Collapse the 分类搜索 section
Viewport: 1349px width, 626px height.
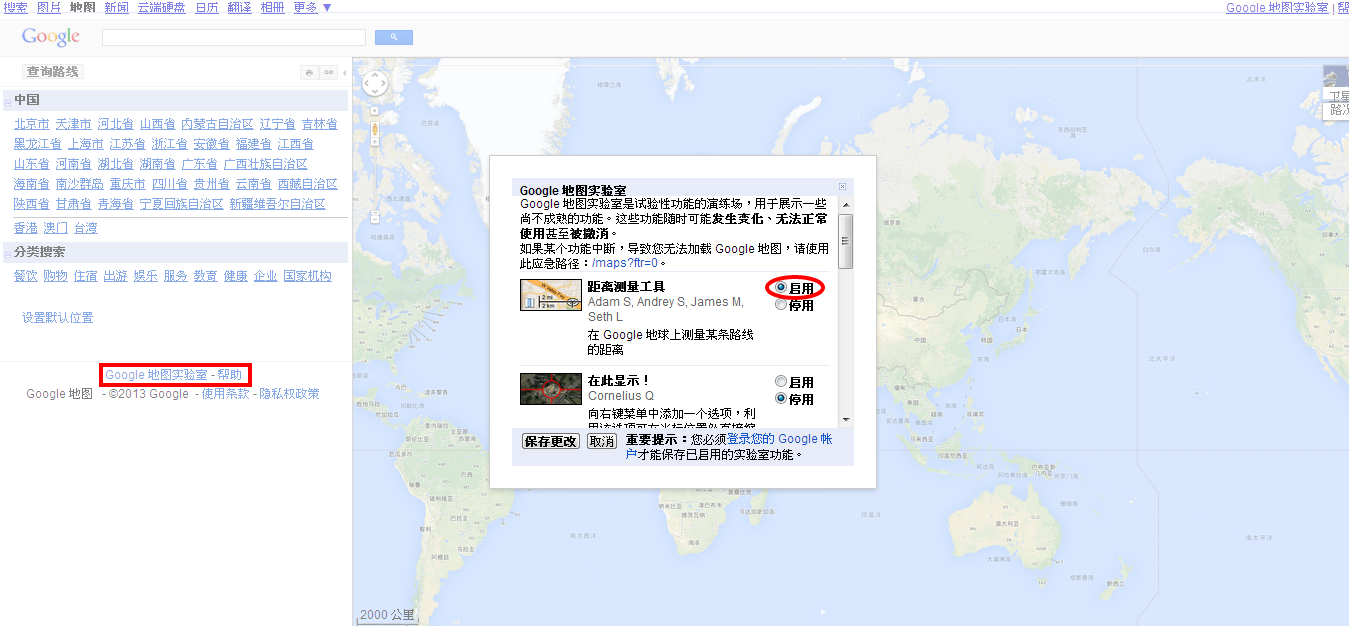(7, 253)
